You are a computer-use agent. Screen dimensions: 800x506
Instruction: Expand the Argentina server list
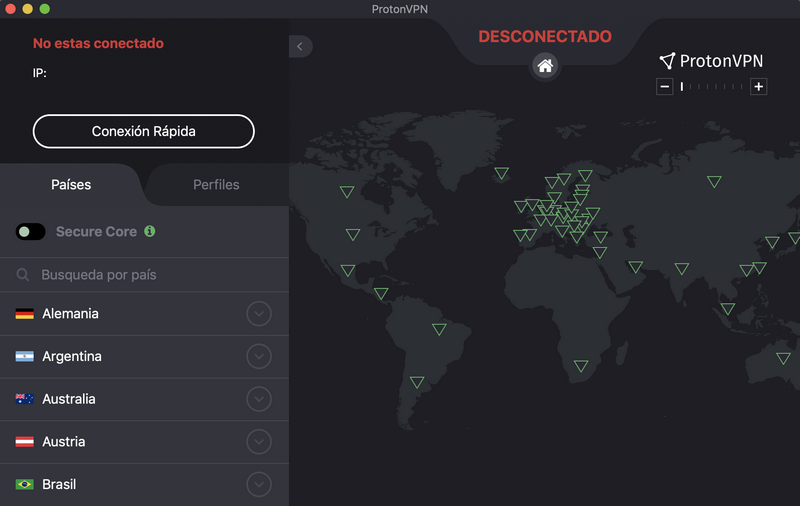coord(259,357)
